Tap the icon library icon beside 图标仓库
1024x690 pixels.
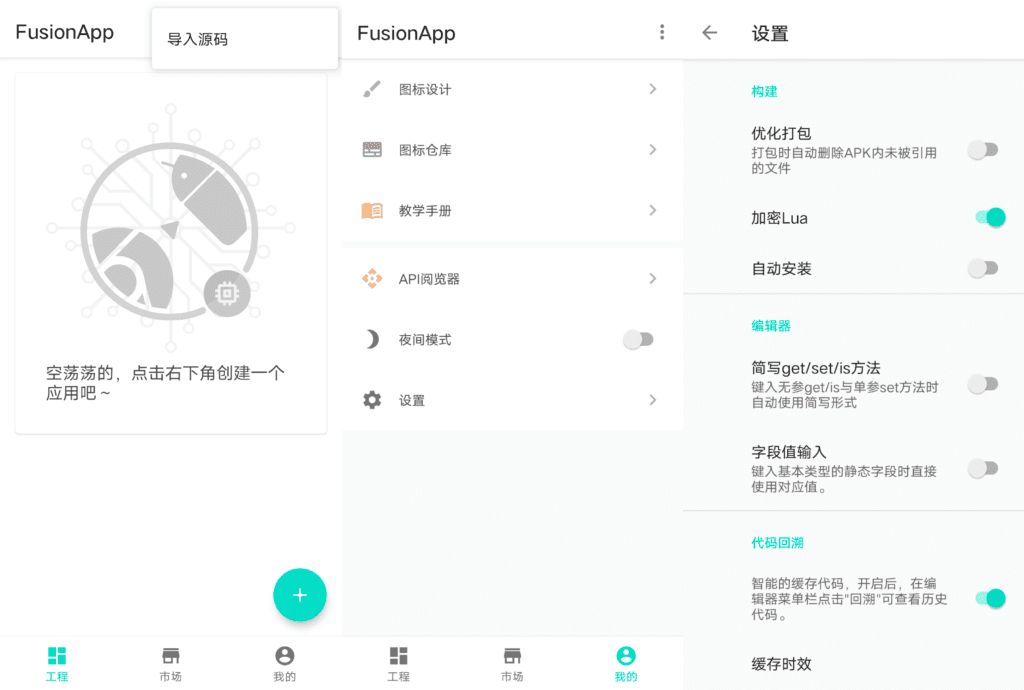[372, 150]
